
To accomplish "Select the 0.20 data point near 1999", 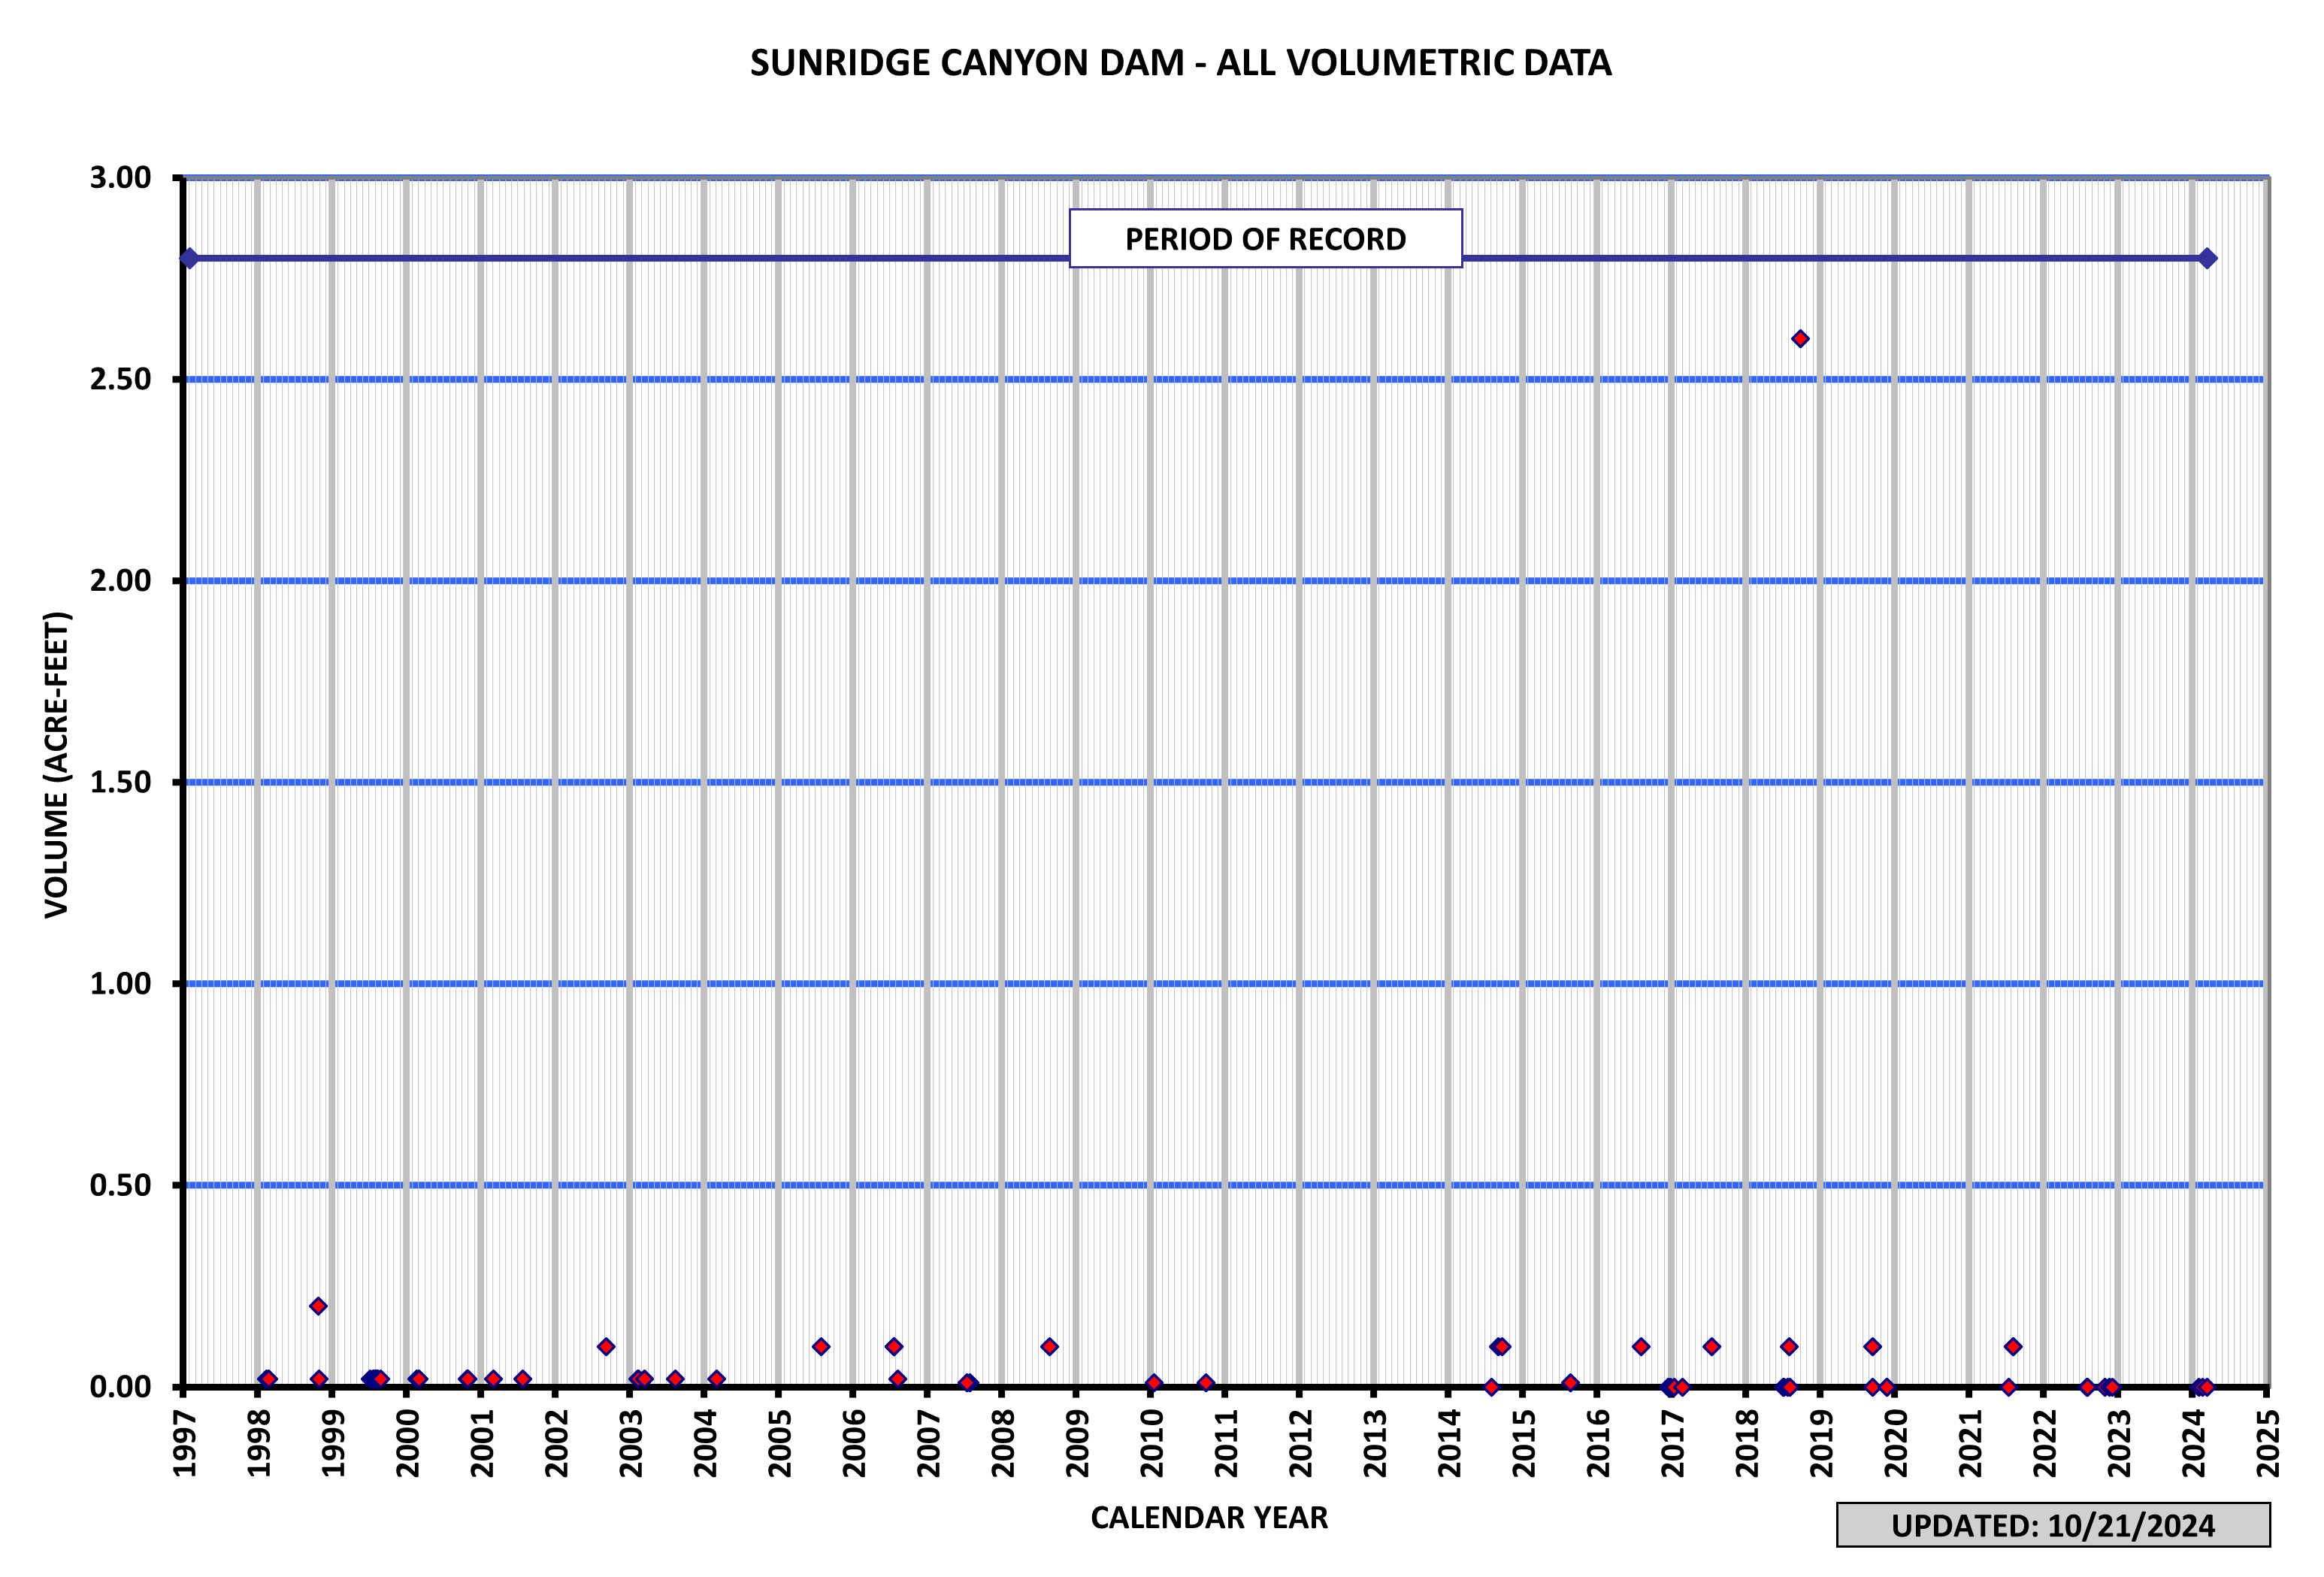I will [x=318, y=1306].
